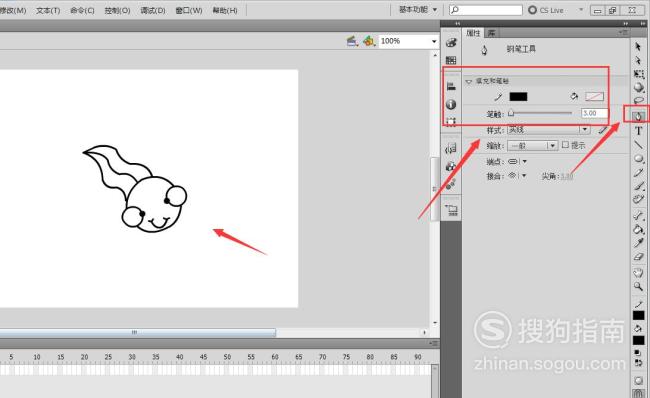Open the stage zoom 100% dropdown
This screenshot has width=650, height=398.
[x=434, y=41]
